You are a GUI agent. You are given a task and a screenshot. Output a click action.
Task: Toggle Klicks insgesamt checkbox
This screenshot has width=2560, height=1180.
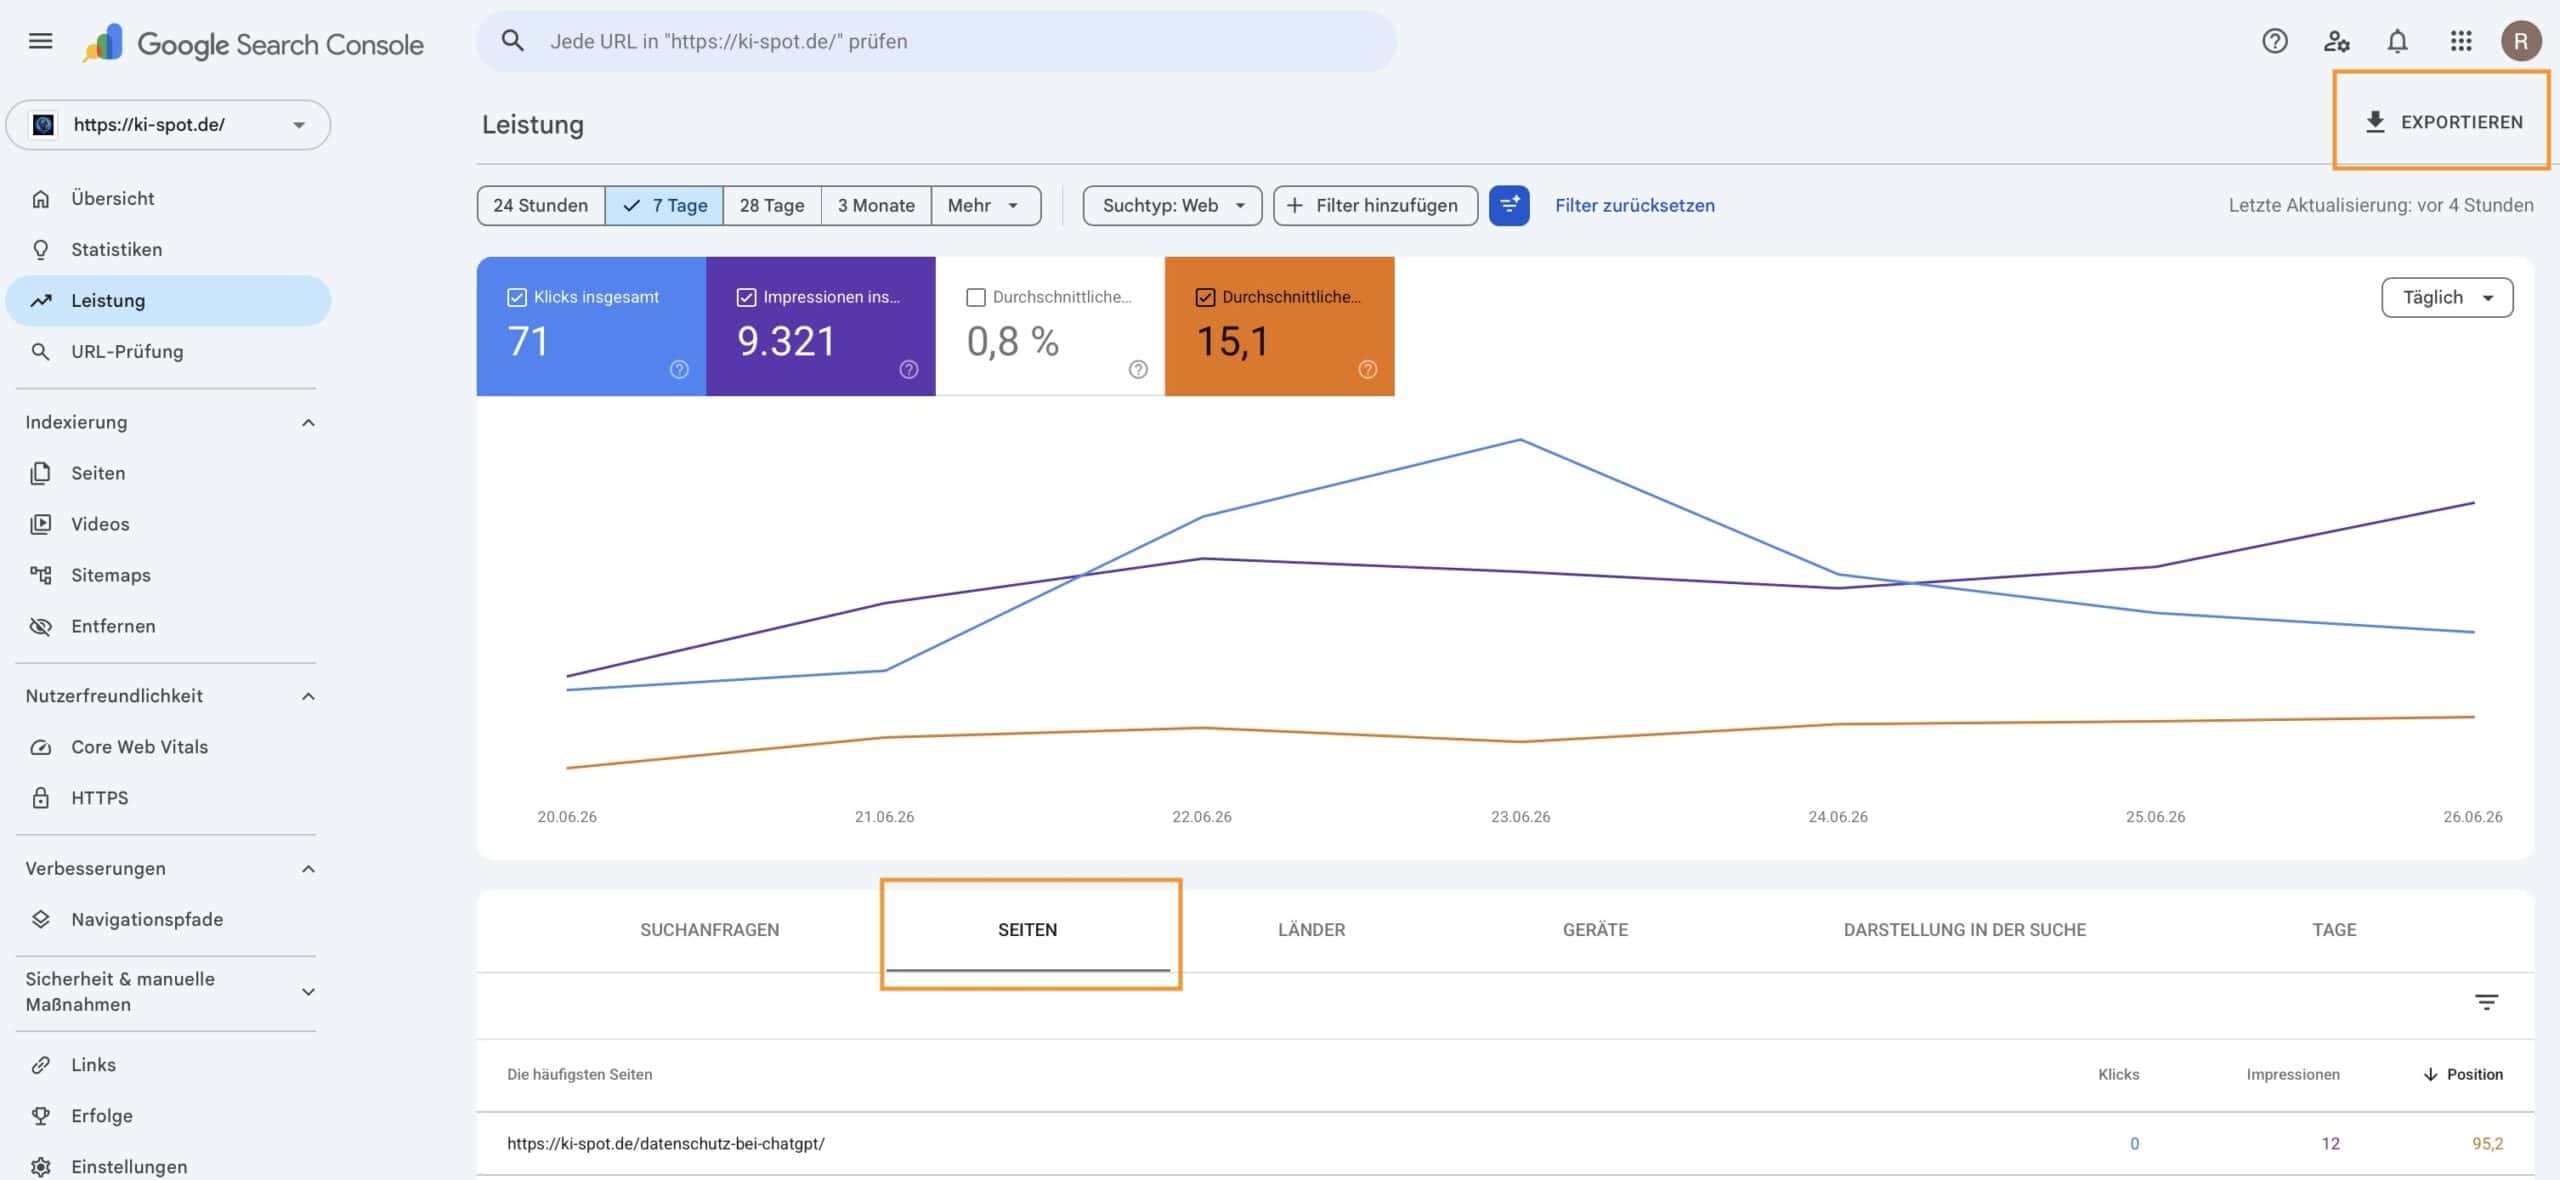click(x=517, y=297)
